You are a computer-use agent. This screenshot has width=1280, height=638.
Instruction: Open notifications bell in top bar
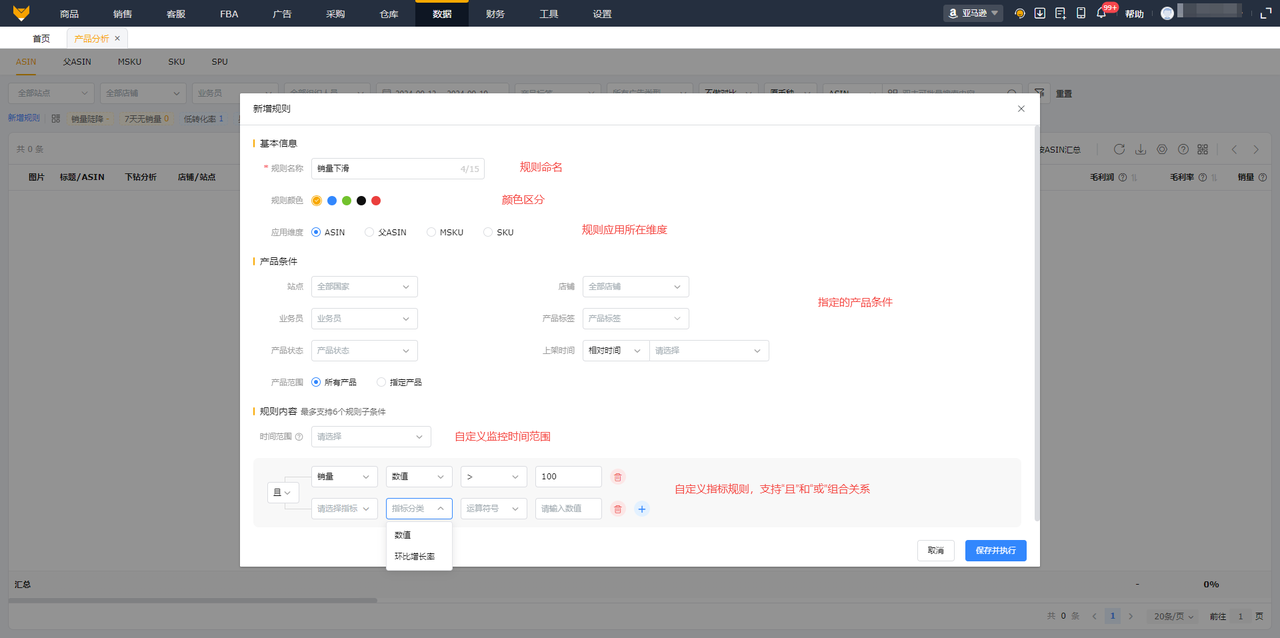1101,14
